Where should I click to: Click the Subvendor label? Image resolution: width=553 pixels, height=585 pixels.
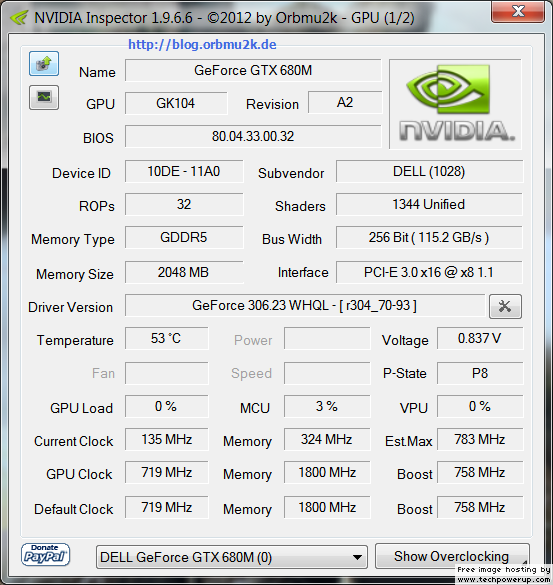coord(291,173)
